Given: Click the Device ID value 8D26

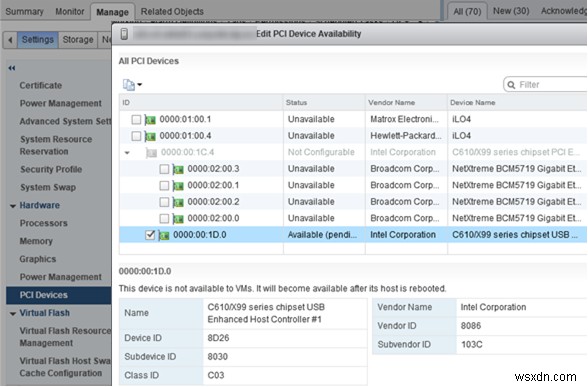Looking at the screenshot, I should coord(218,339).
